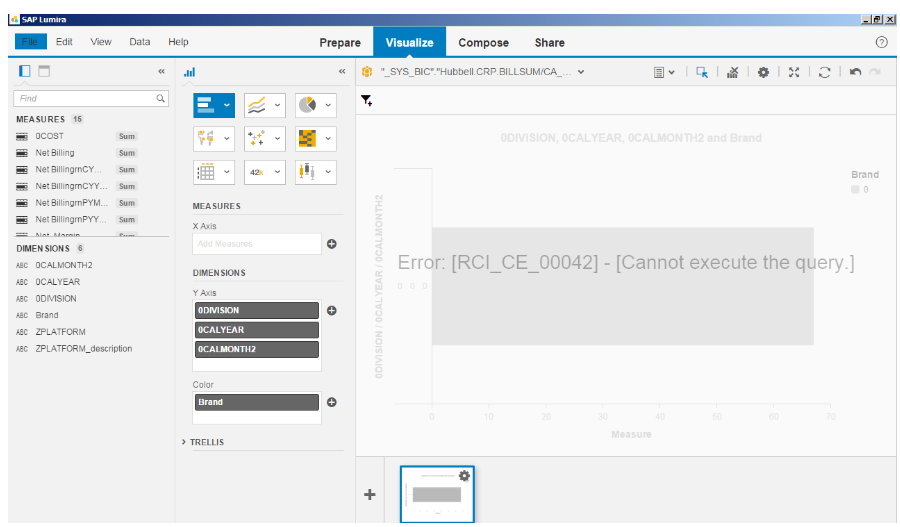Viewport: 900px width, 527px height.
Task: Click the selection pointer toolbar icon
Action: (x=702, y=72)
